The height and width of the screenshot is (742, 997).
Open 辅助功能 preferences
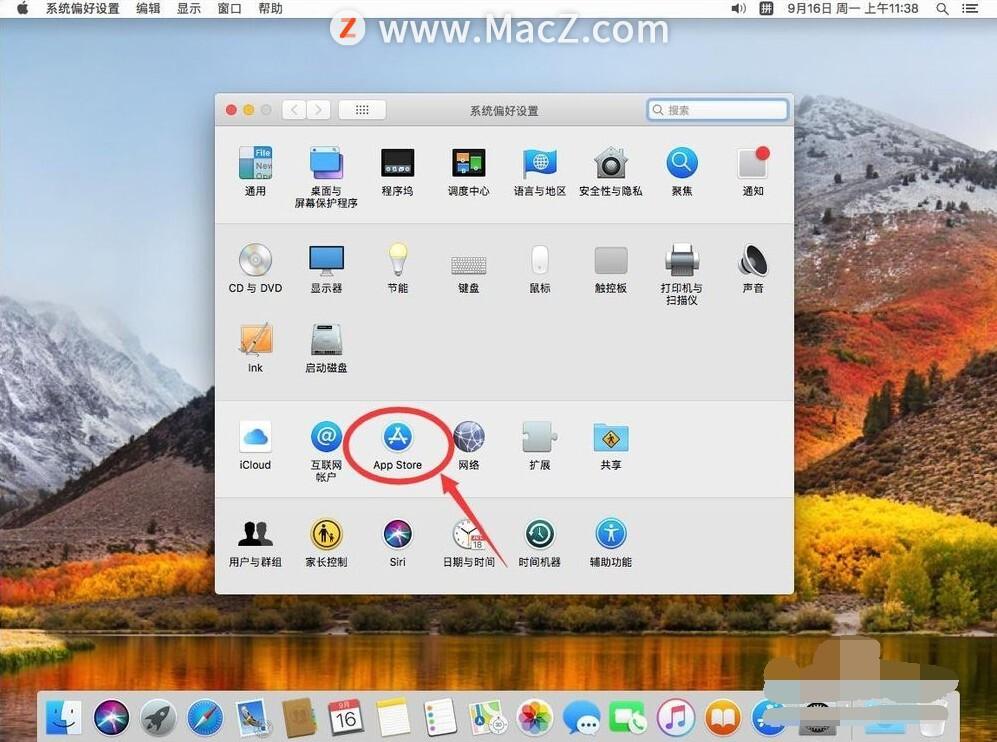tap(610, 534)
